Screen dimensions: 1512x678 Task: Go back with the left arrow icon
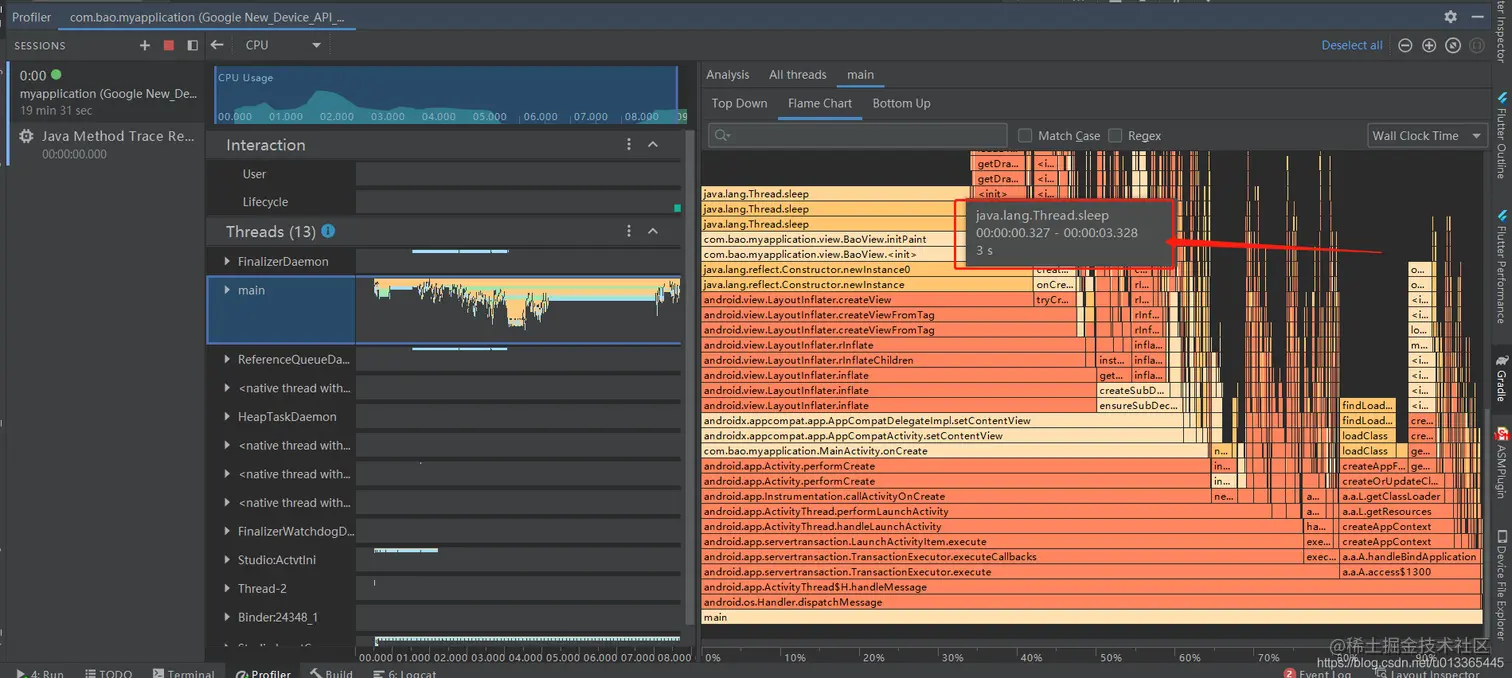click(217, 45)
